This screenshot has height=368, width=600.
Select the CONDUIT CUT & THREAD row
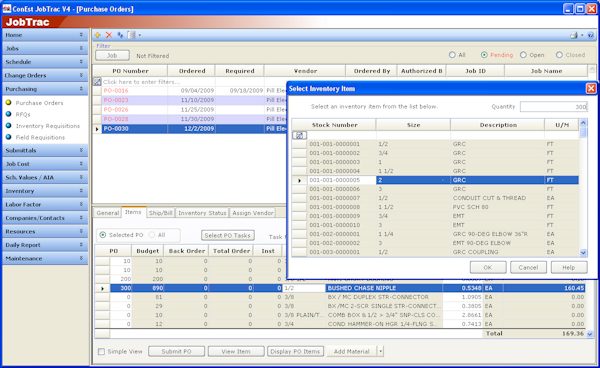click(435, 198)
